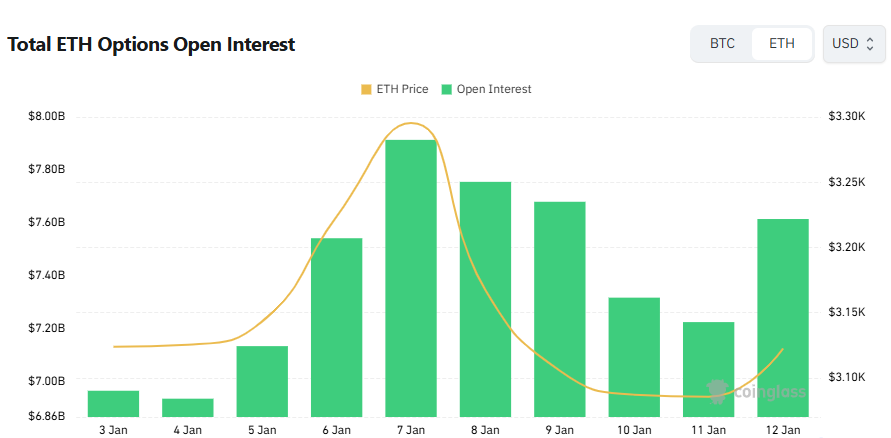The width and height of the screenshot is (891, 438).
Task: Click the 7 Jan open interest bar
Action: 411,278
